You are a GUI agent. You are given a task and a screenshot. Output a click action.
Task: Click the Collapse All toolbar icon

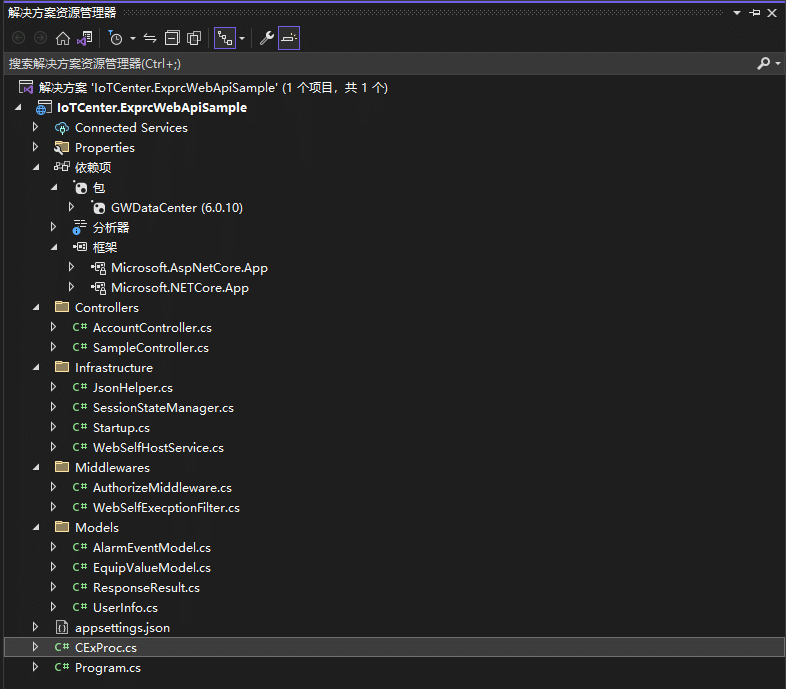click(172, 38)
